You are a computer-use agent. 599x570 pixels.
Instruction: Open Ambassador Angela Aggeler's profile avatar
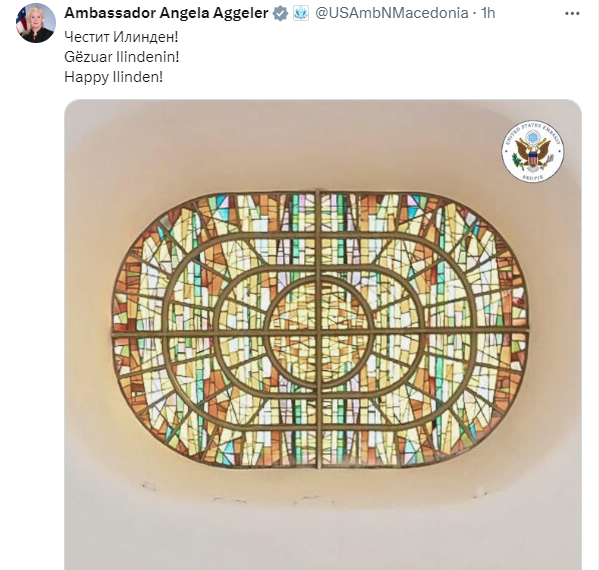36,23
